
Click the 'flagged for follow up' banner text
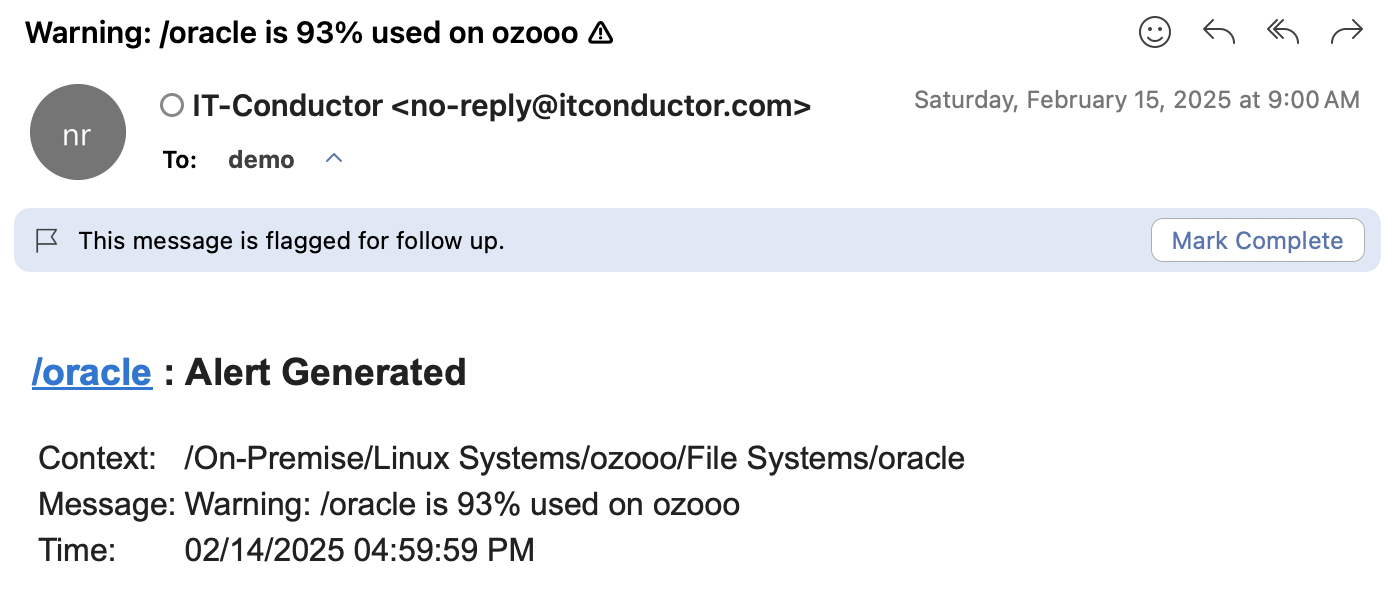(x=291, y=241)
